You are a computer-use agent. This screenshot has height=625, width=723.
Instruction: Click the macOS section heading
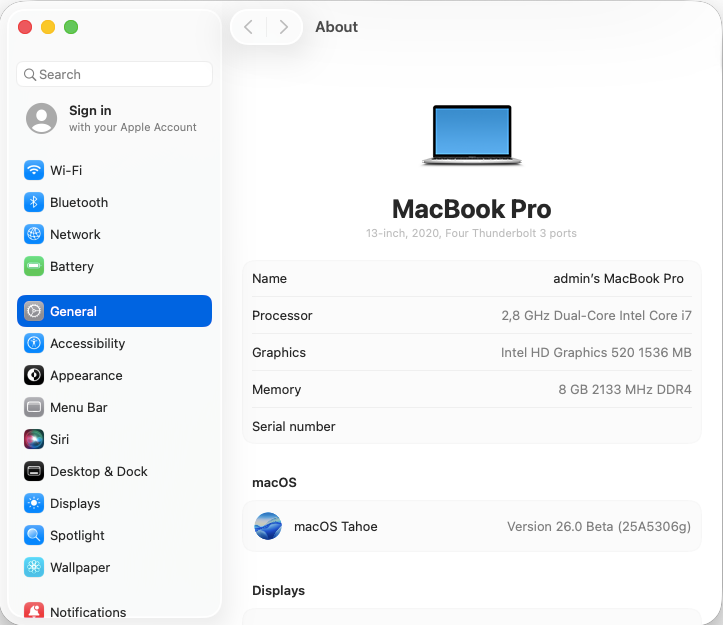[274, 482]
